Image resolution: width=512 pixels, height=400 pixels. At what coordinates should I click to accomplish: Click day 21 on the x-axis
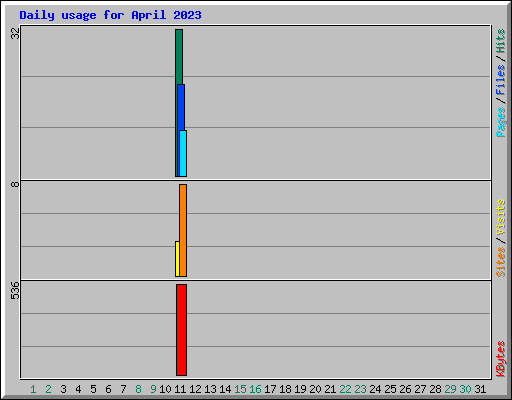(330, 389)
